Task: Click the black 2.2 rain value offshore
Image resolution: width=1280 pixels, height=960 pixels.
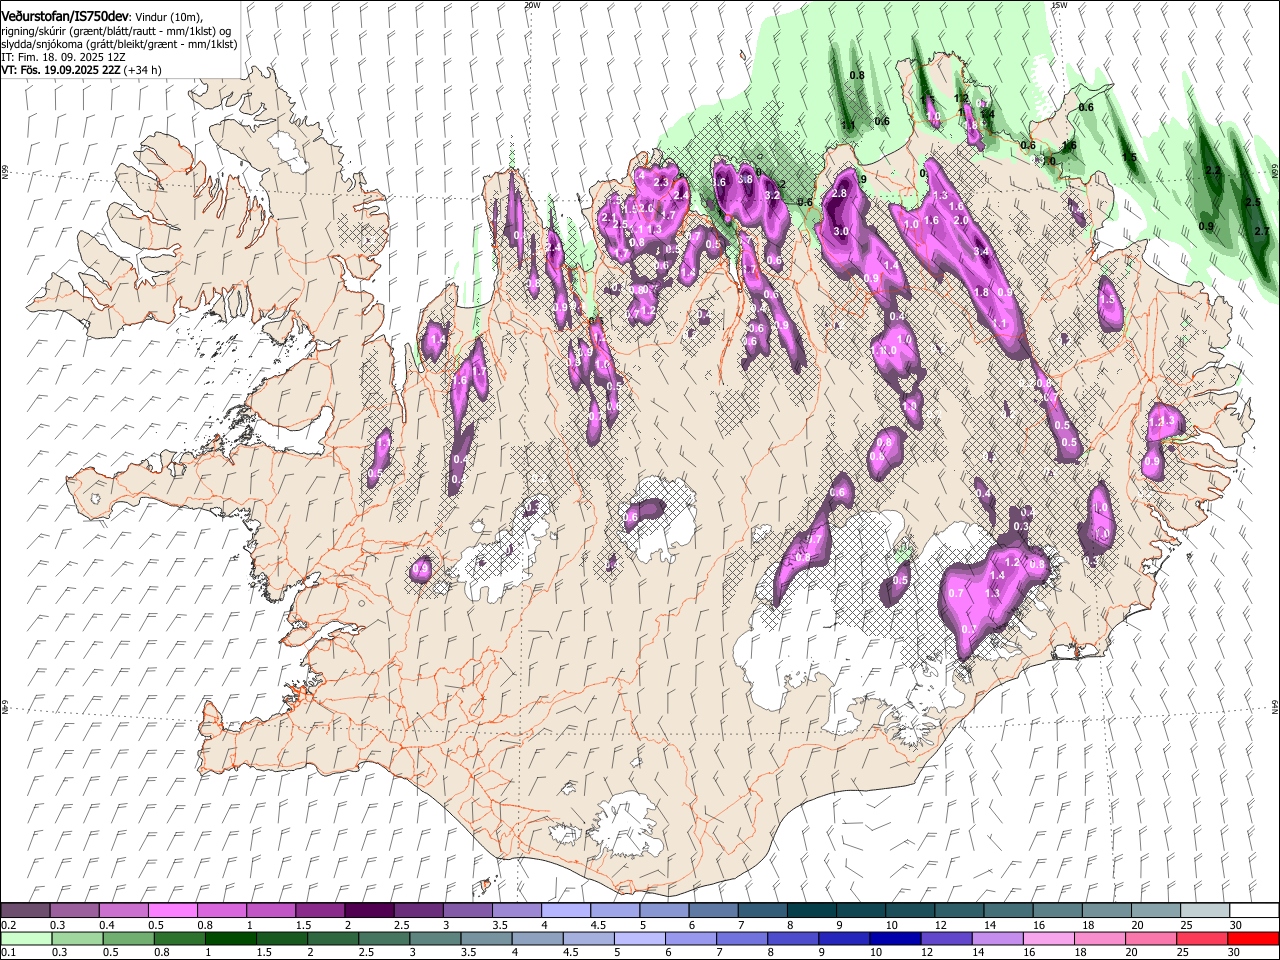Action: [x=1213, y=171]
